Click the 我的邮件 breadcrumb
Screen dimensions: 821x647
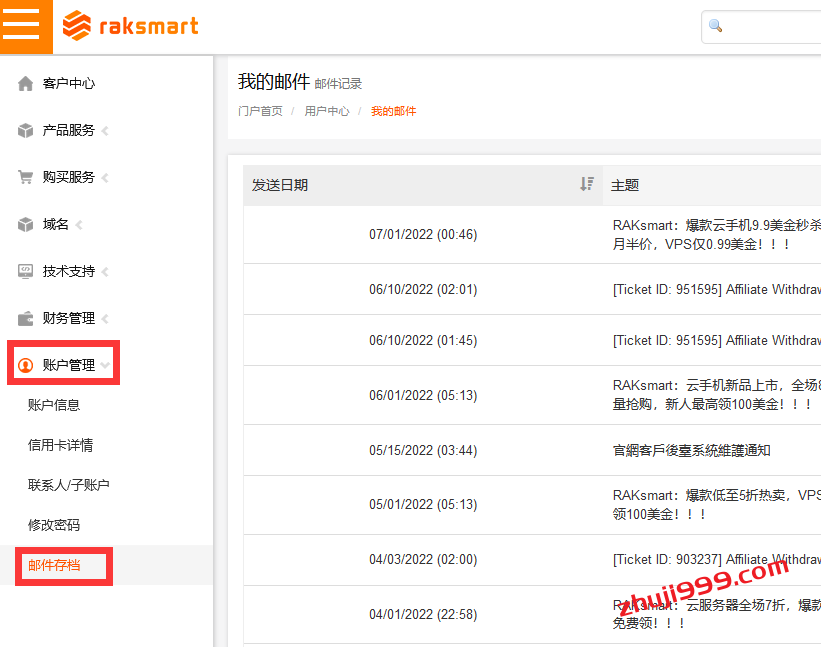point(393,111)
